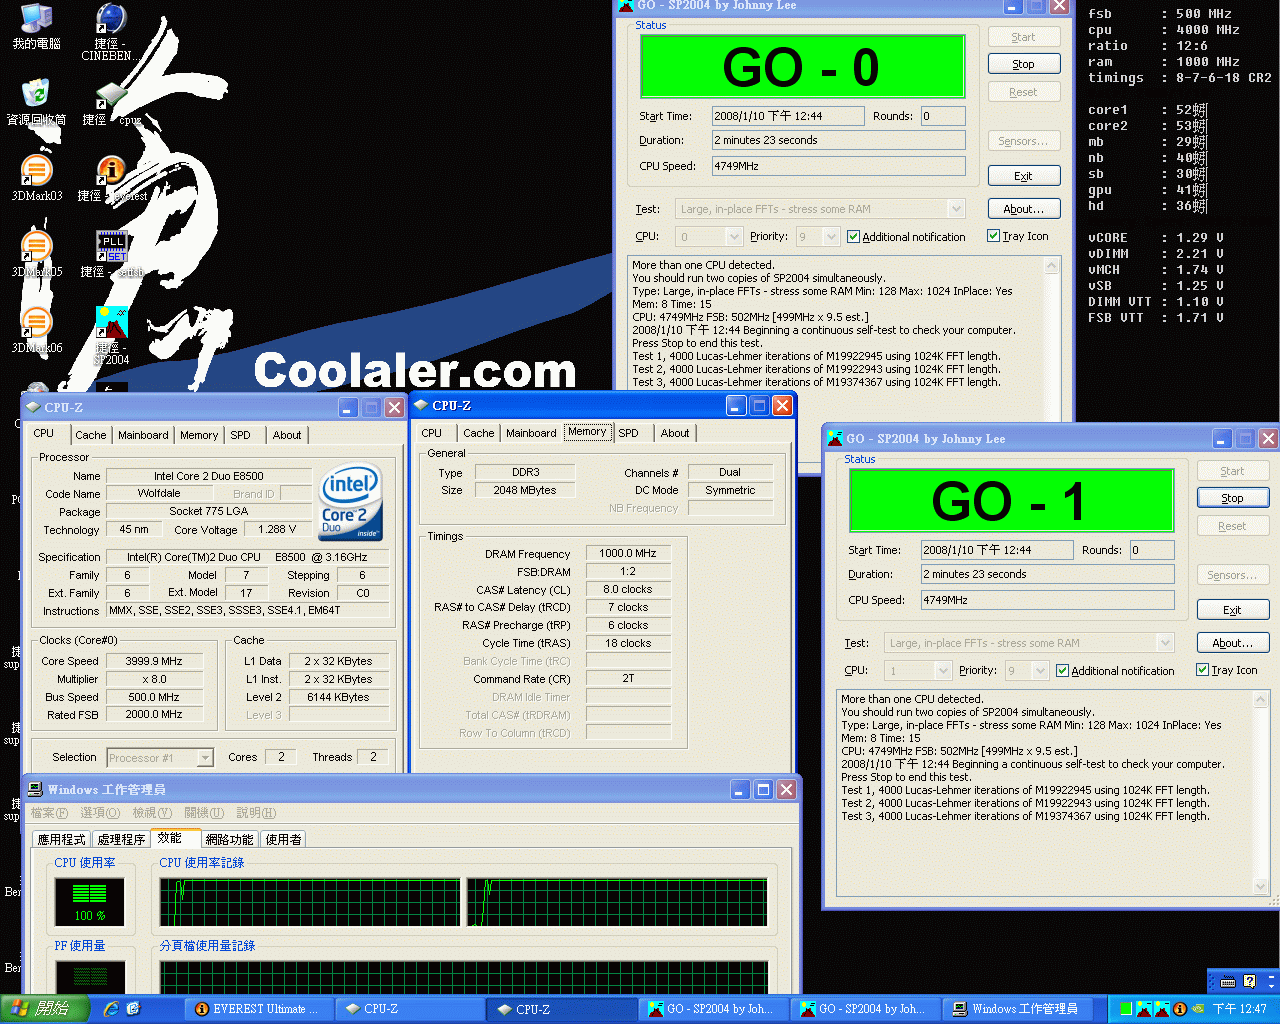Screen dimensions: 1280x1024
Task: Open the Test dropdown in GO - 1 window
Action: click(x=1165, y=643)
